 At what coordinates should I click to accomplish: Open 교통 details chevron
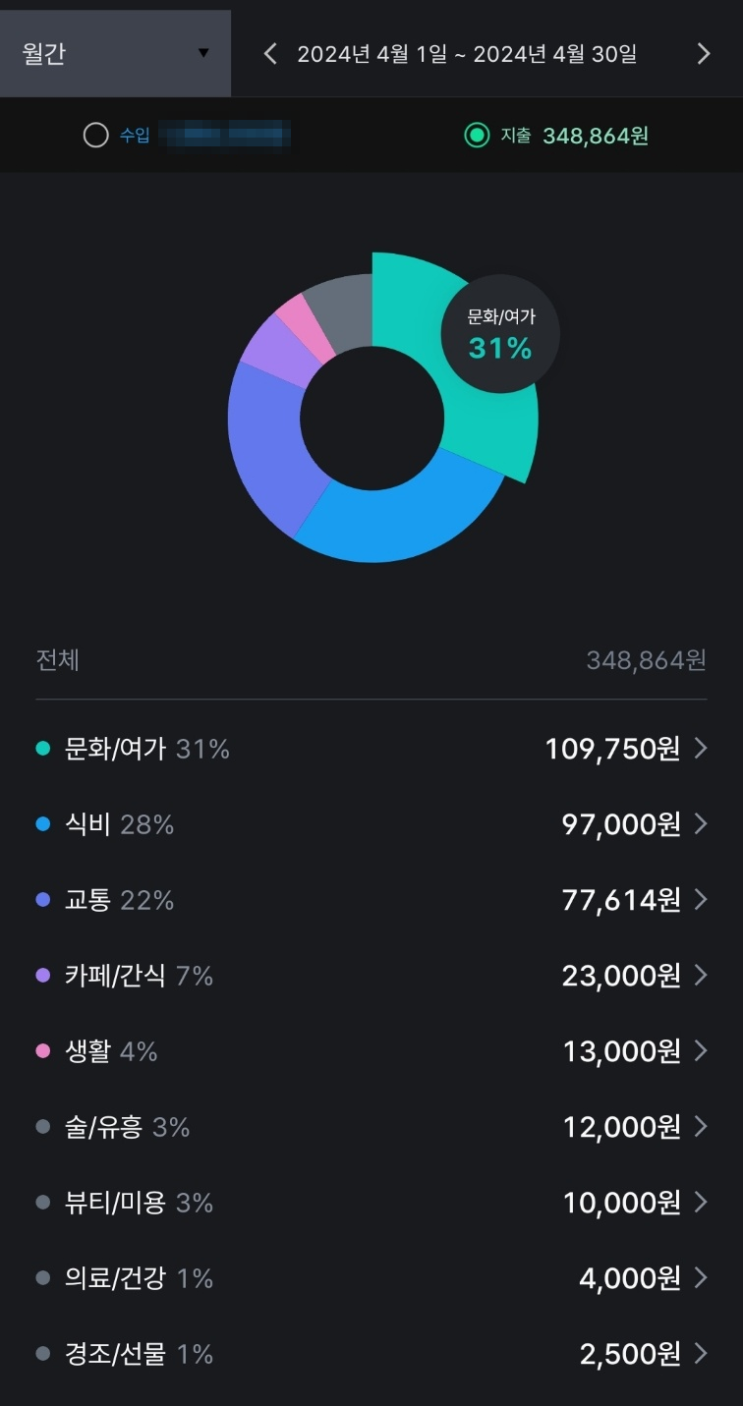click(700, 900)
